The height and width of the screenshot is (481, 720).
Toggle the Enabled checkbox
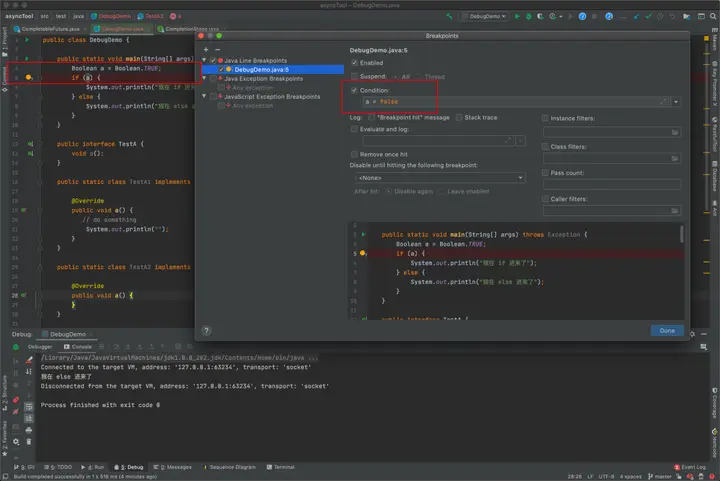[354, 62]
